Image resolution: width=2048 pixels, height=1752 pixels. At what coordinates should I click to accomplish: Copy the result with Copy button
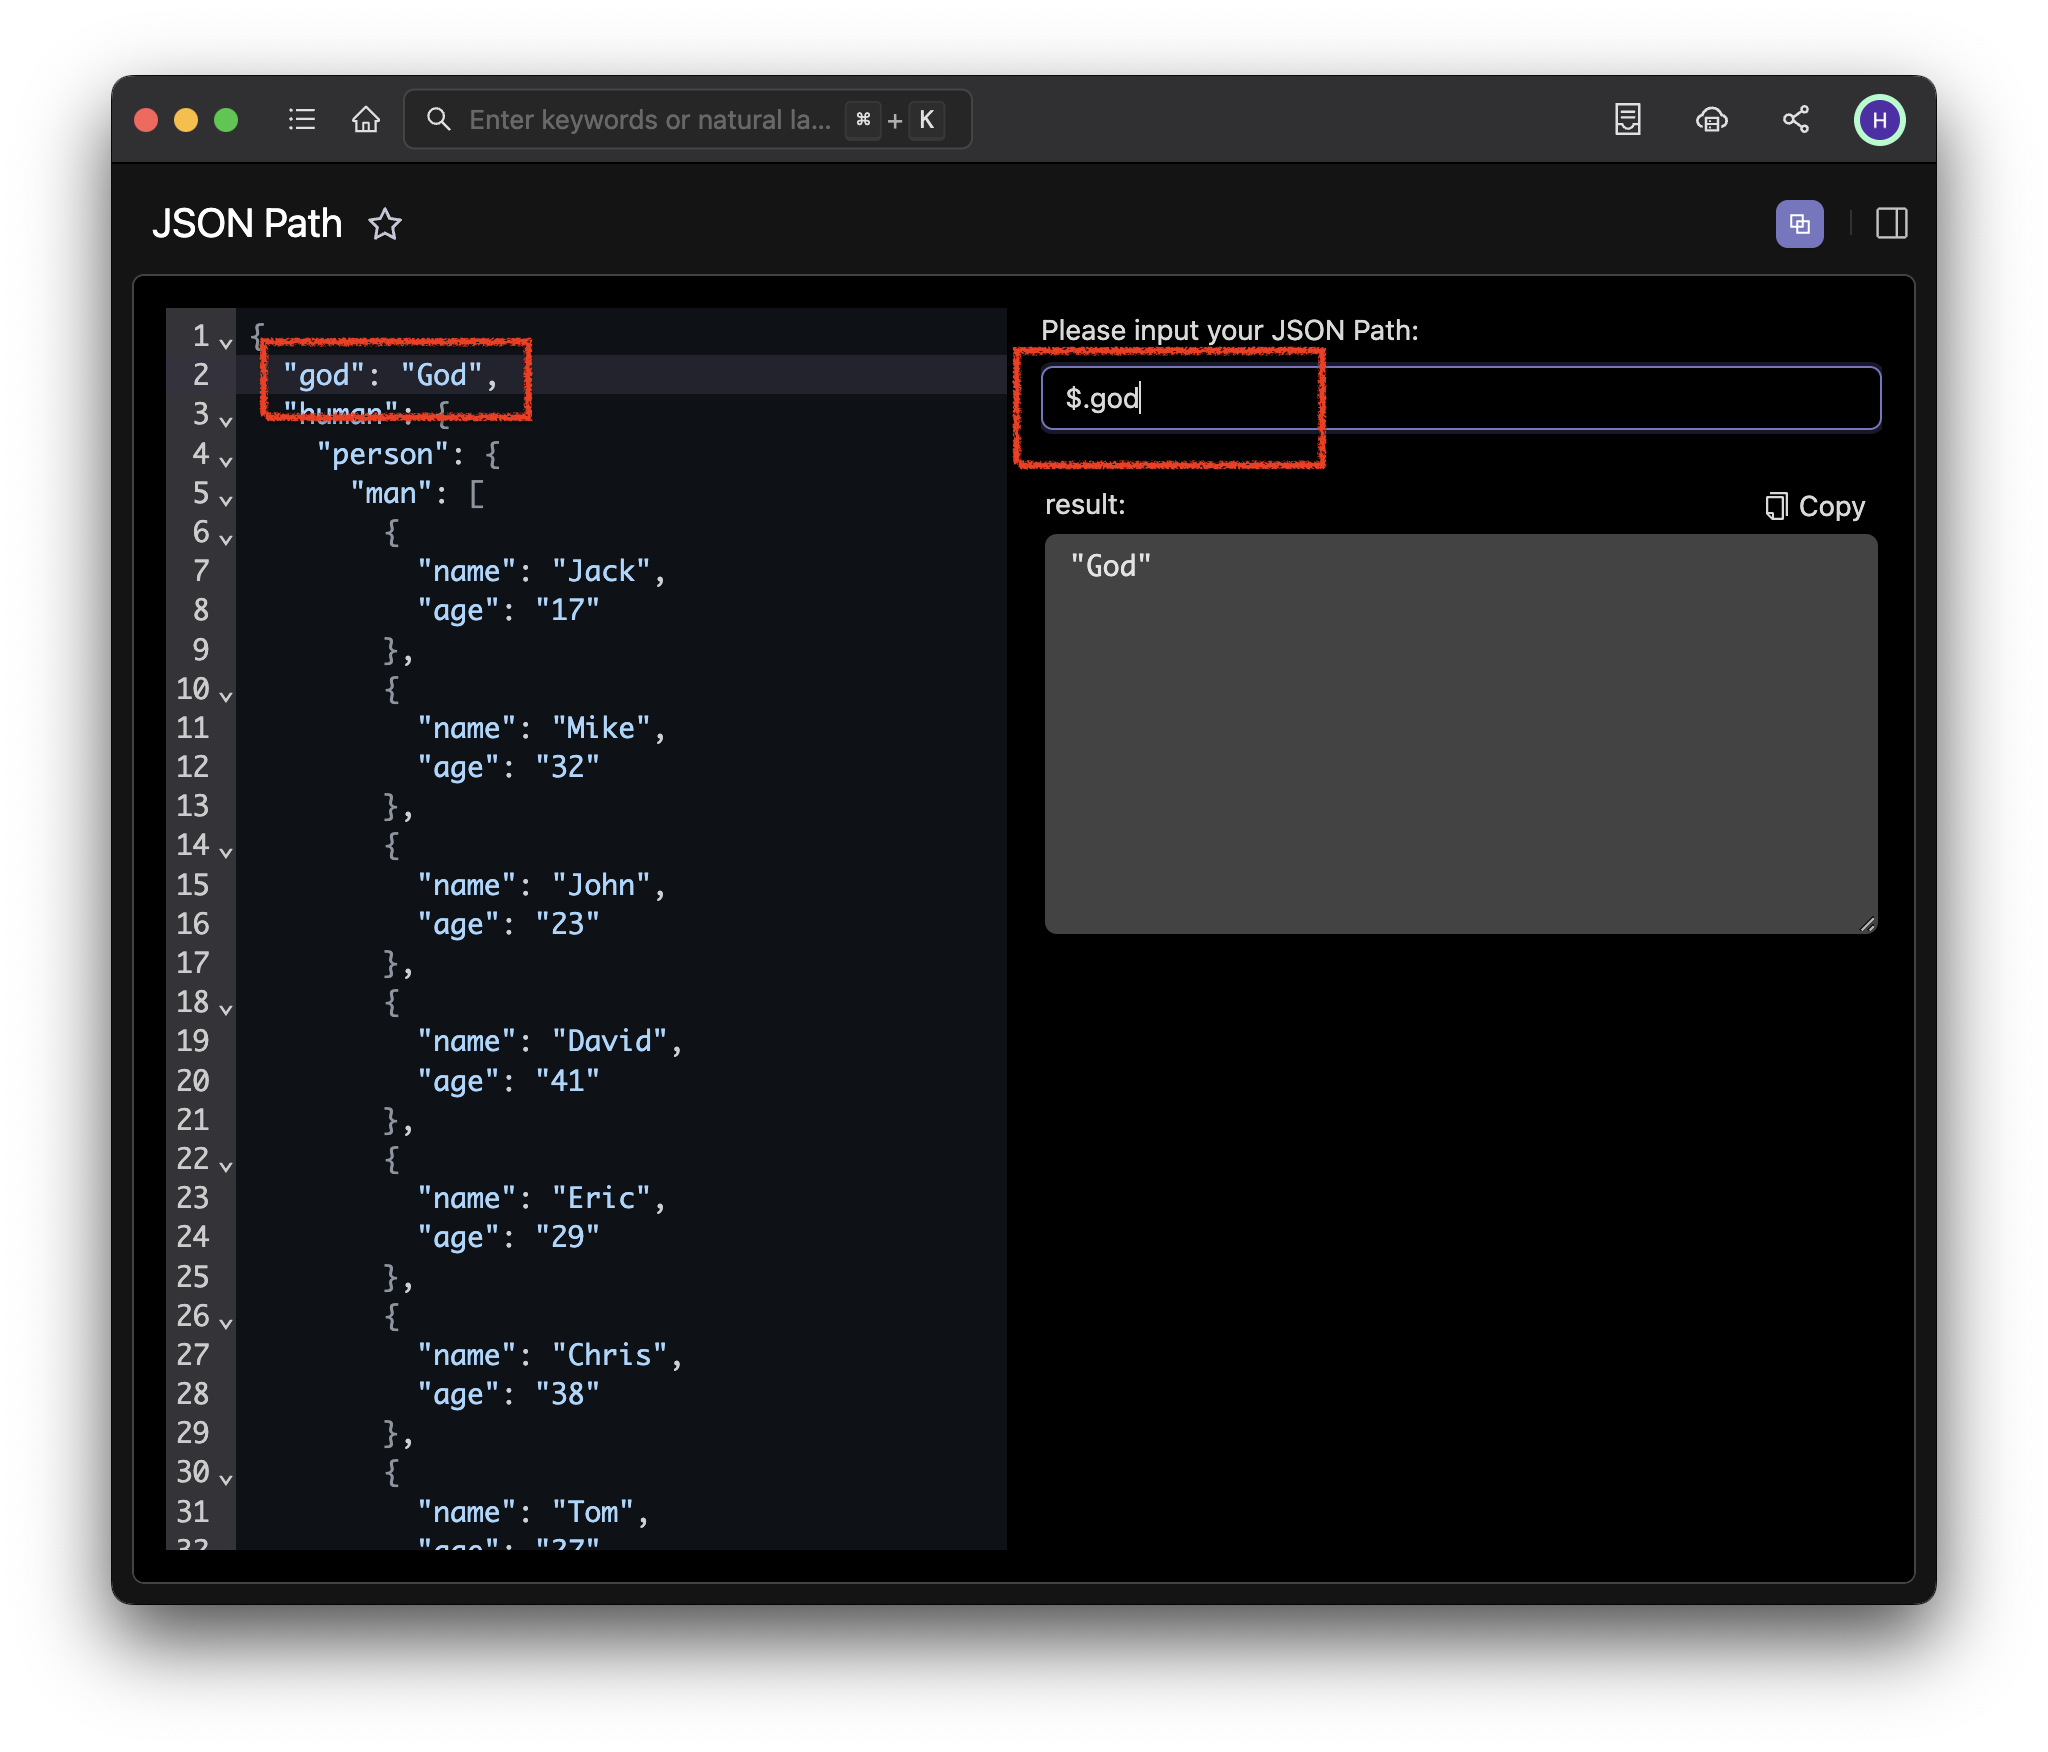pos(1815,506)
